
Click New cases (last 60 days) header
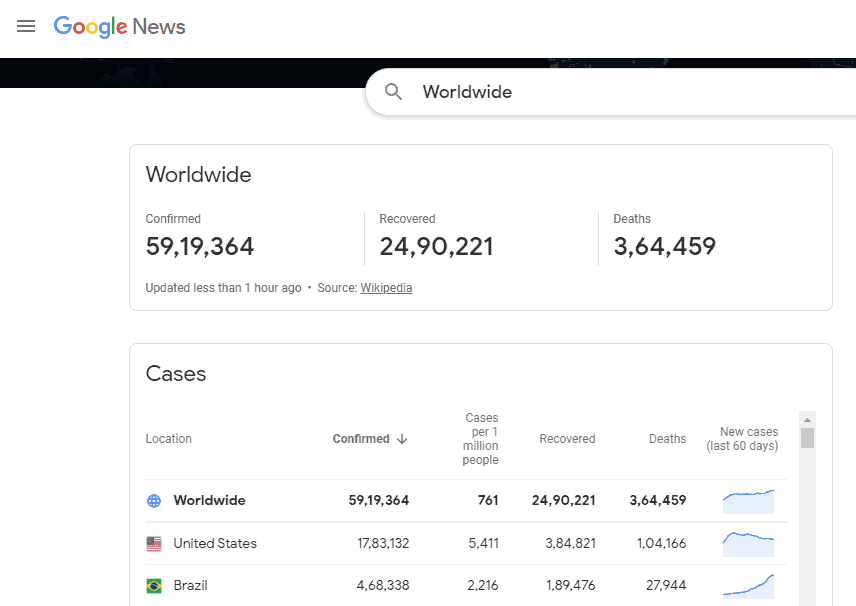click(742, 438)
